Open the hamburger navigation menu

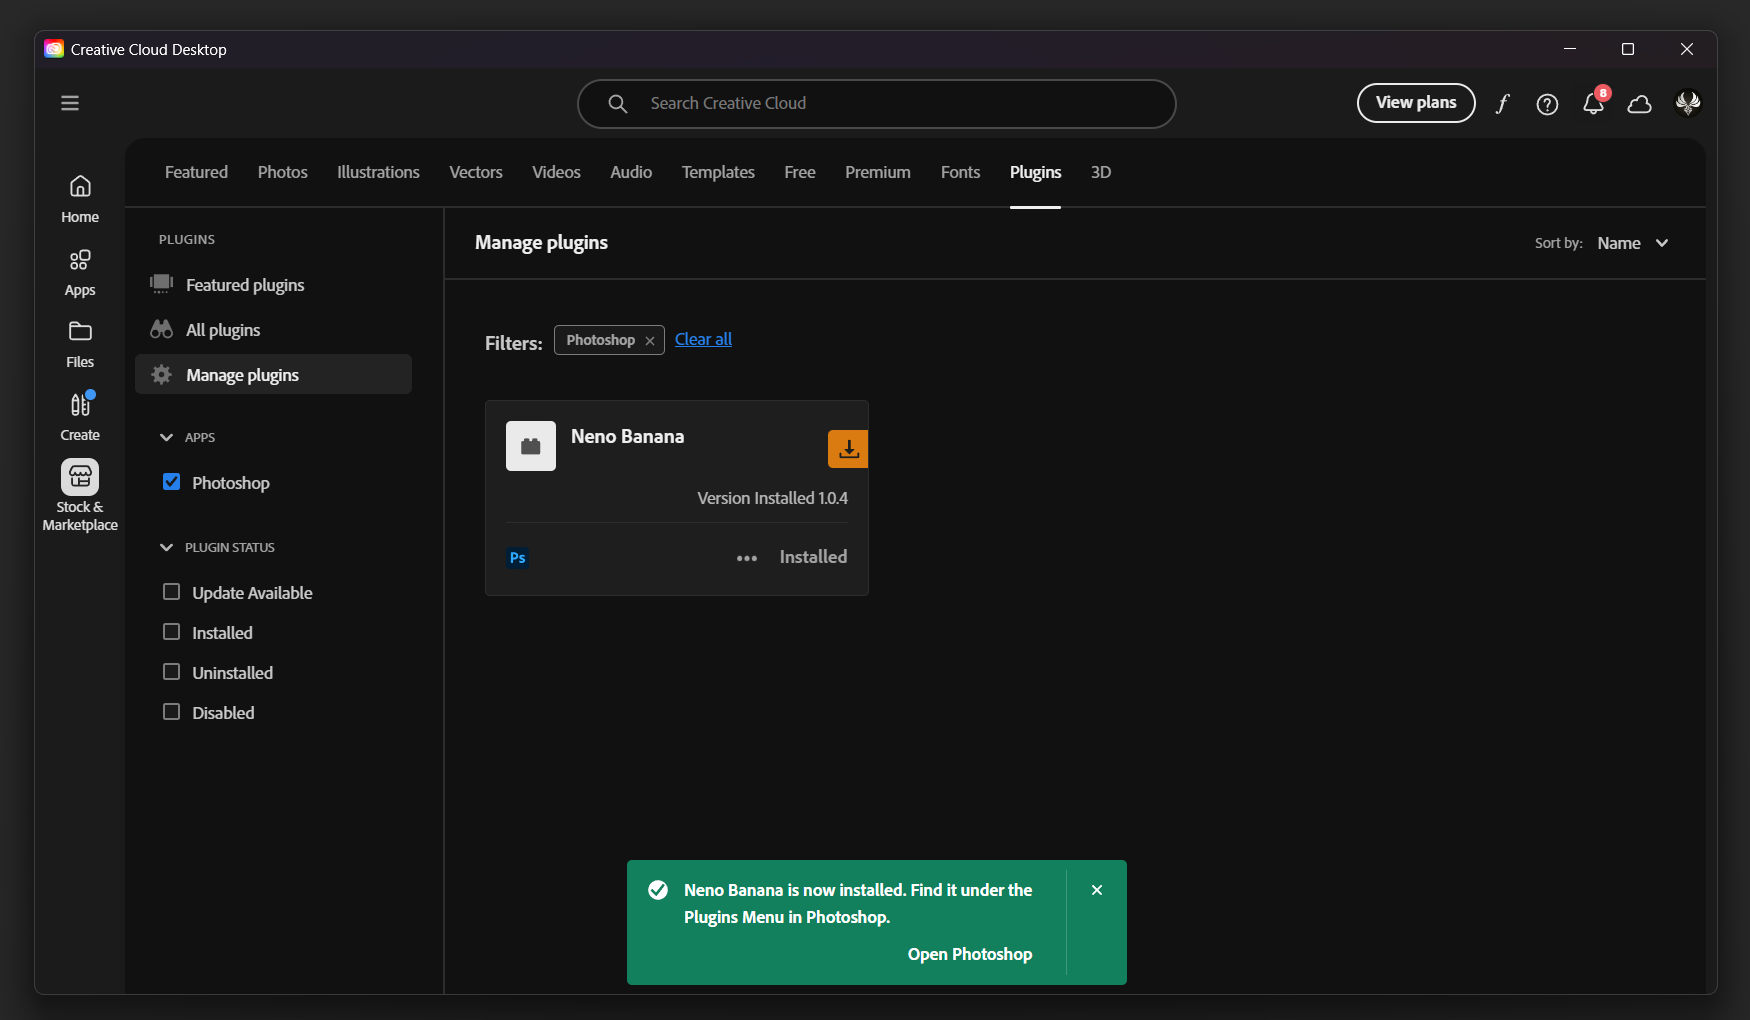tap(70, 103)
